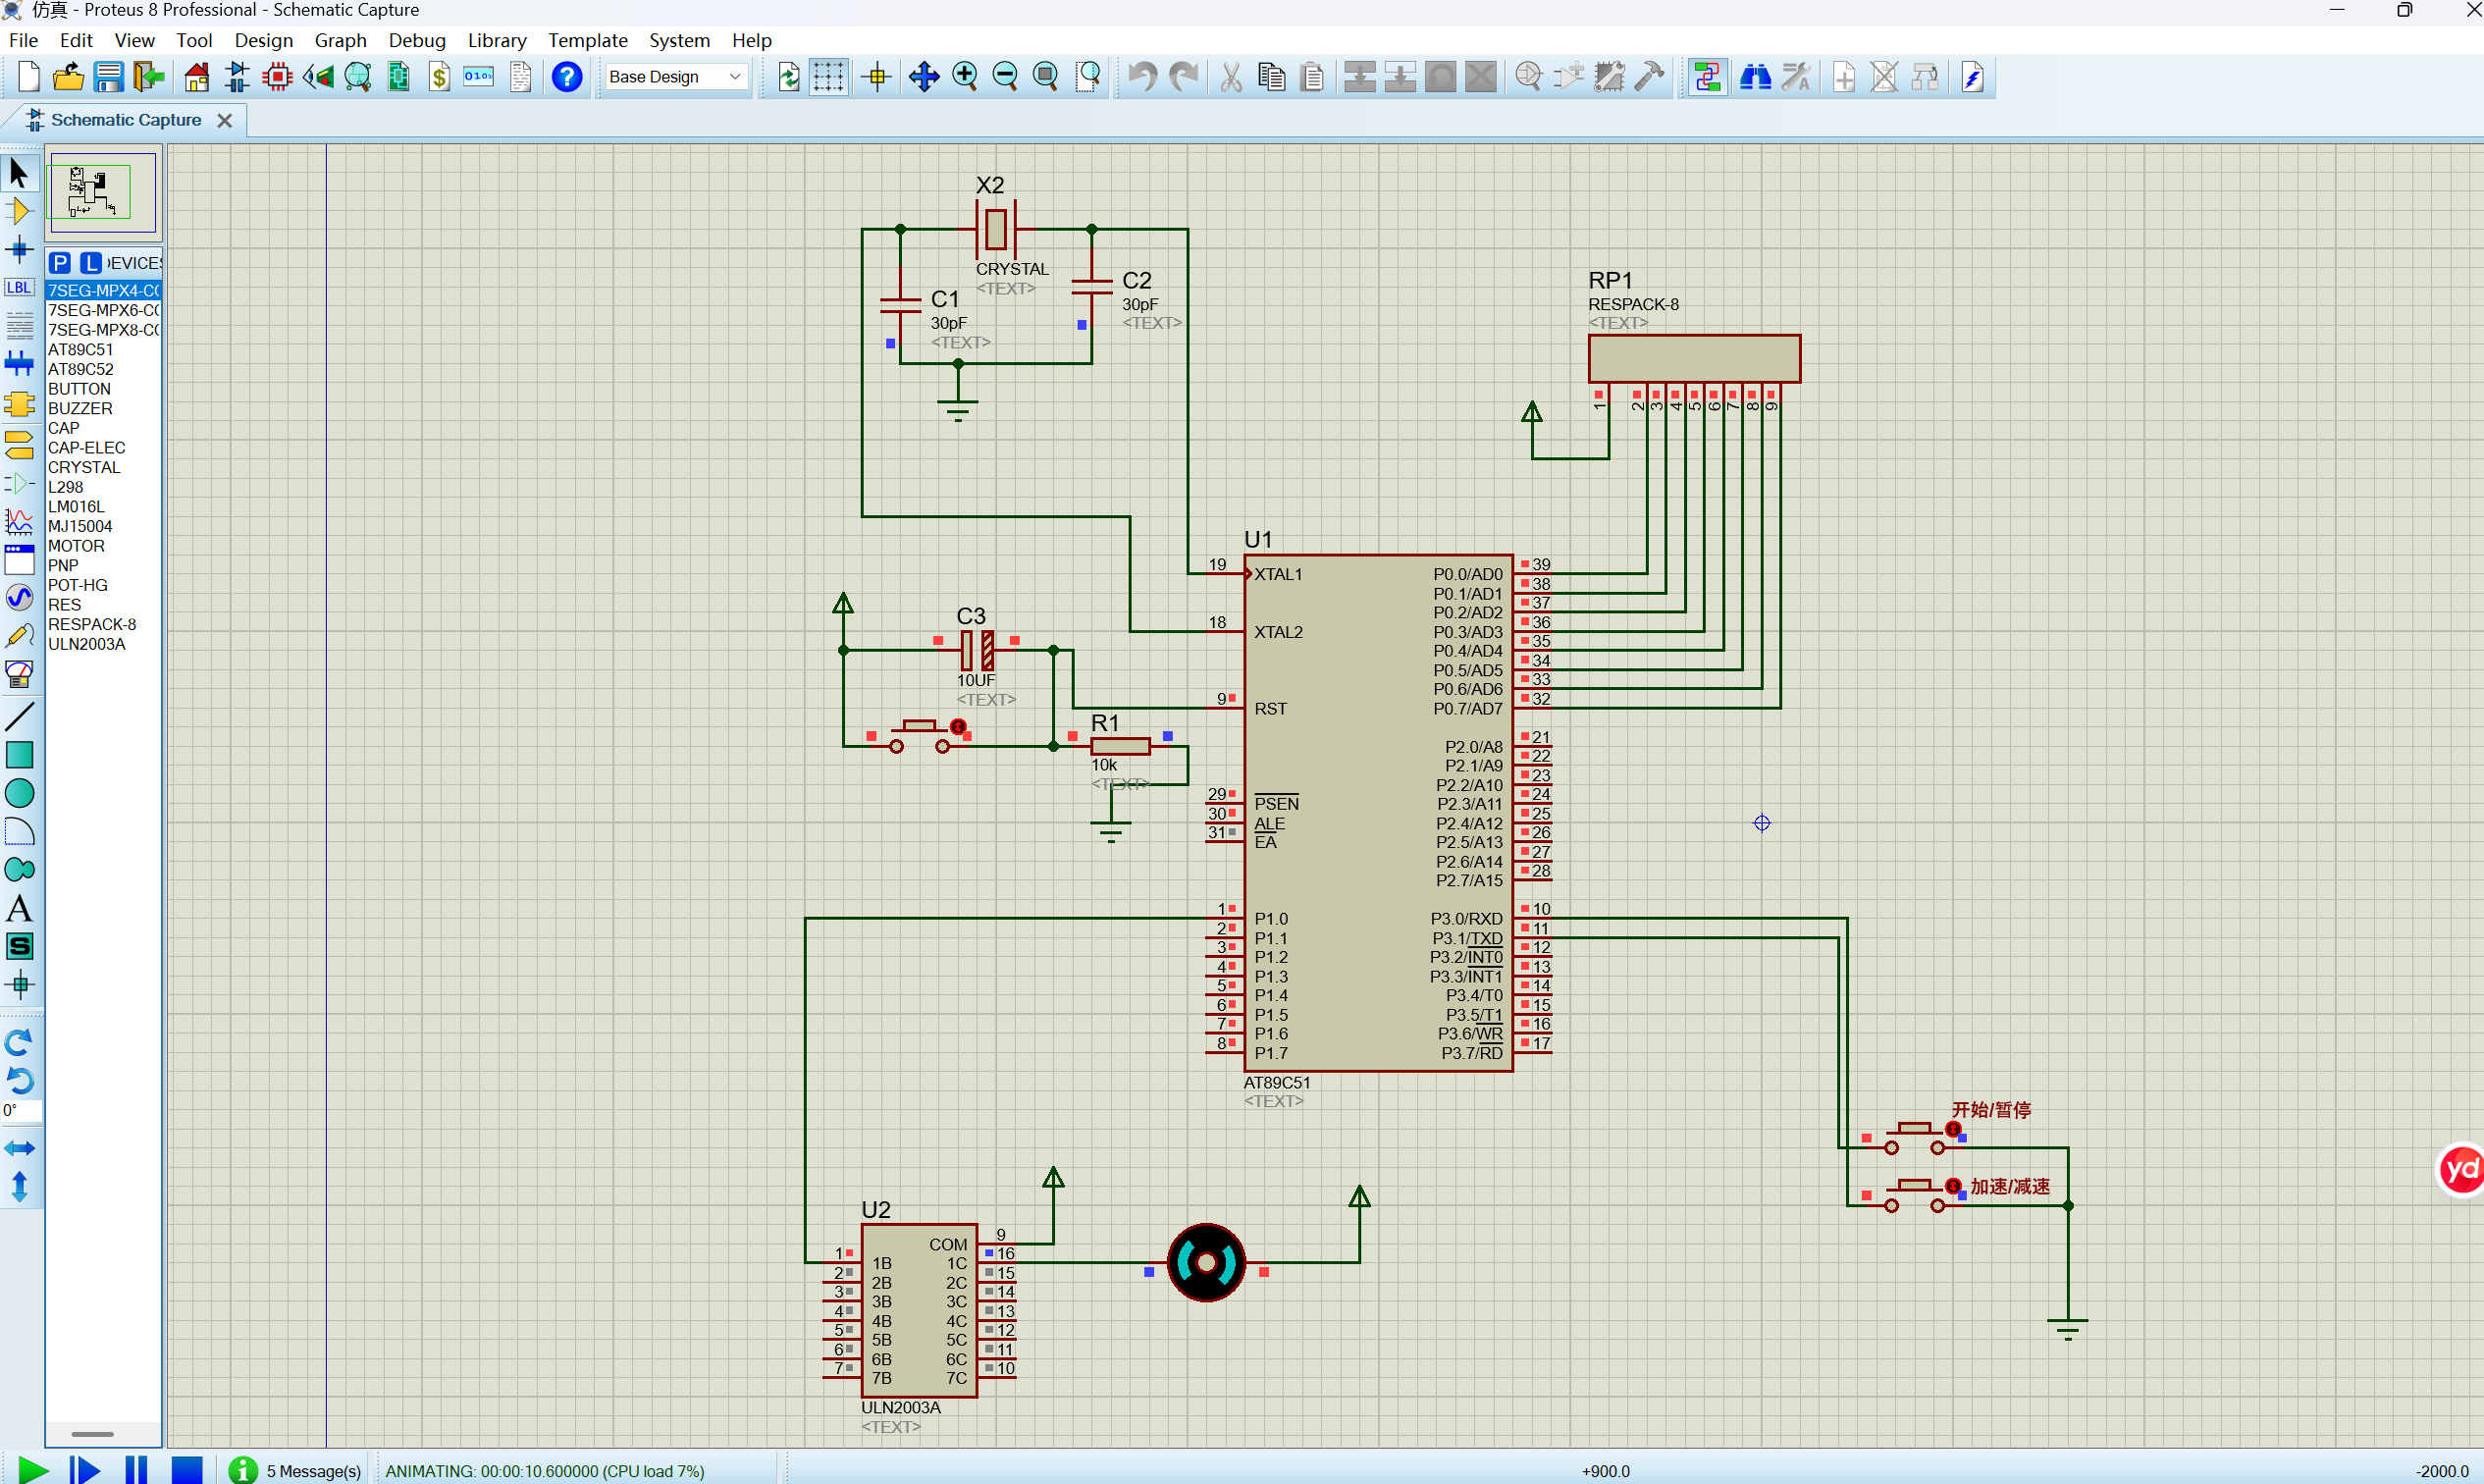Switch to Component Mode tool

pyautogui.click(x=19, y=211)
